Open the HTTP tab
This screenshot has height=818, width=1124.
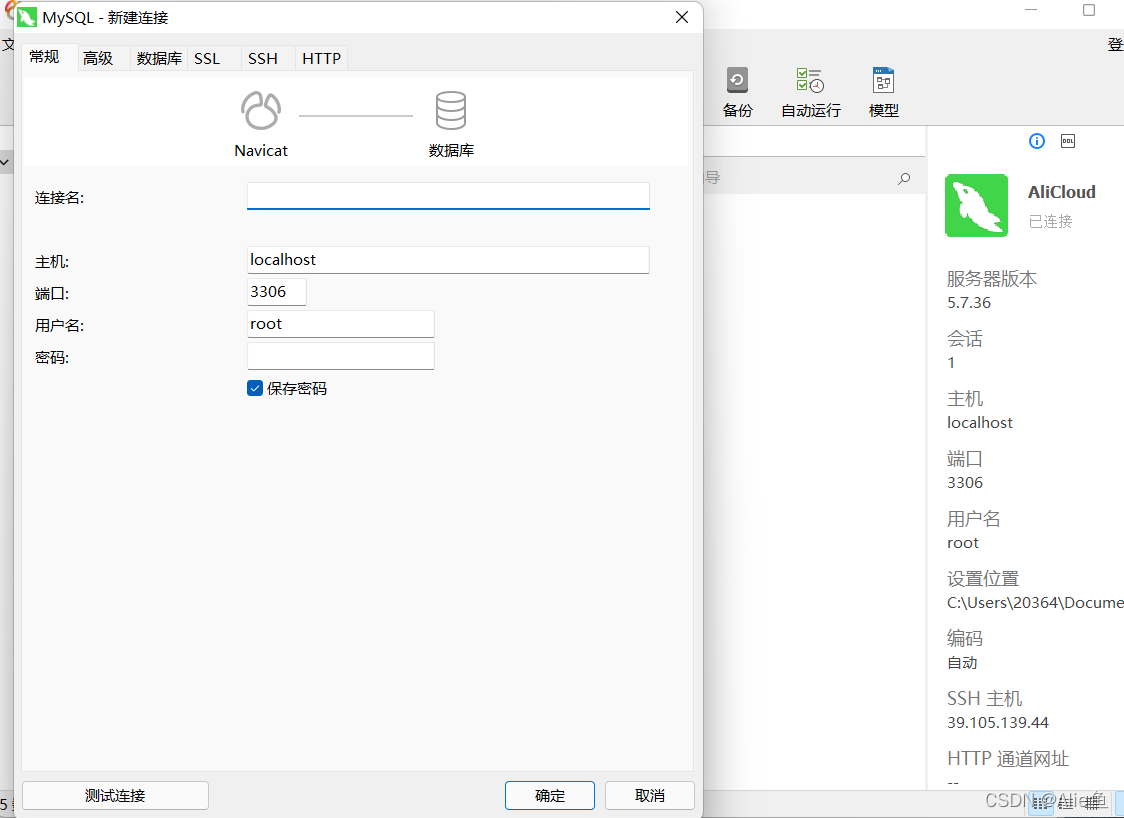(x=321, y=58)
